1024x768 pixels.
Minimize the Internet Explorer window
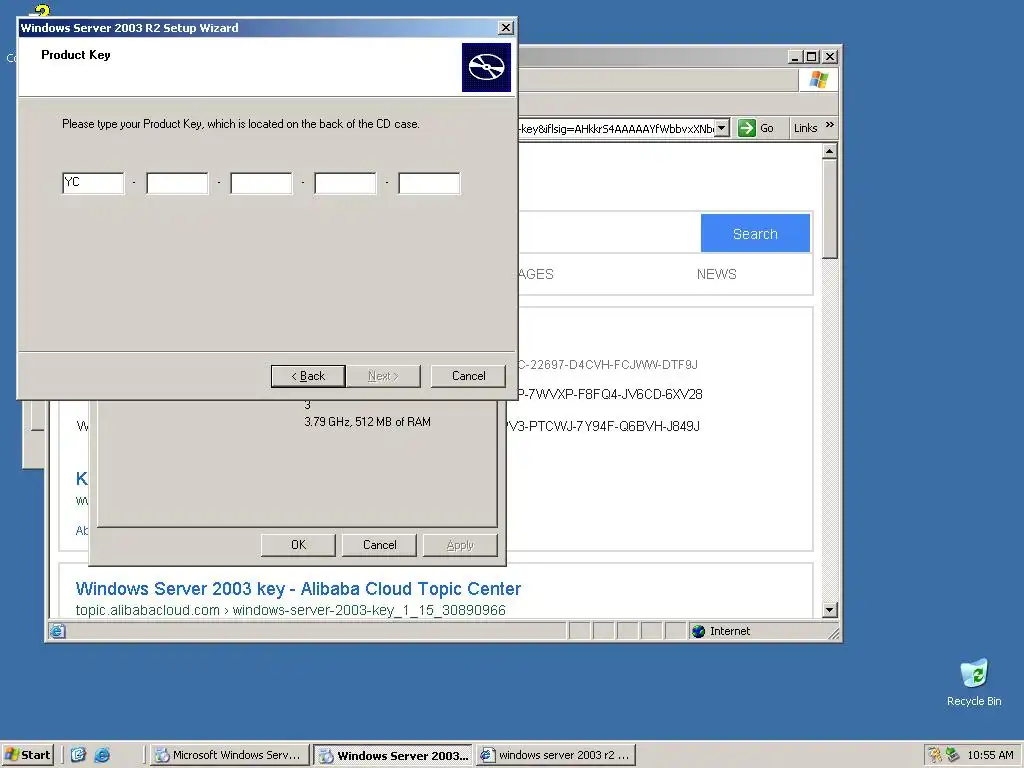coord(795,57)
